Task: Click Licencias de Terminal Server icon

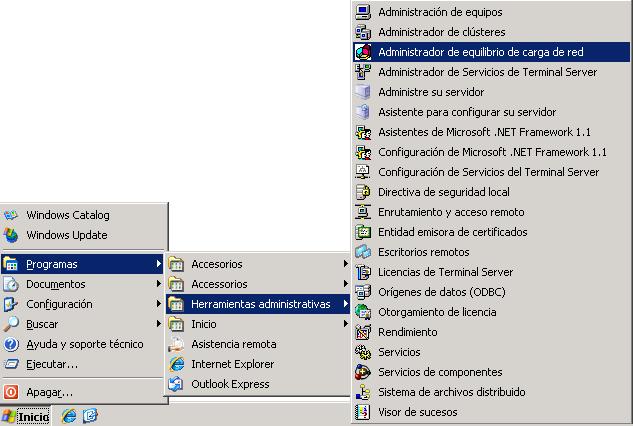Action: (x=363, y=272)
